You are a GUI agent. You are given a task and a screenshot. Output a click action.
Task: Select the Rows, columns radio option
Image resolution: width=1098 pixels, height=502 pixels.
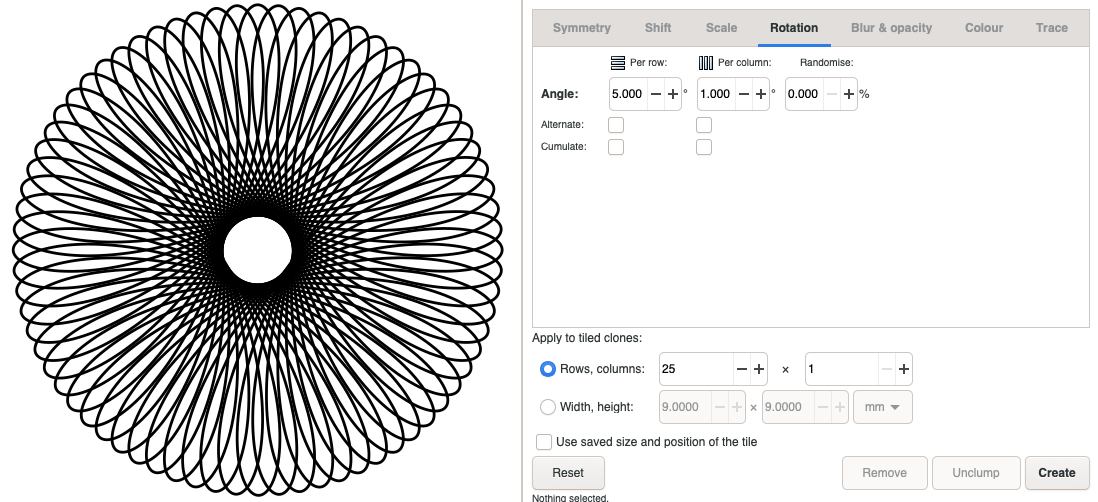point(548,369)
